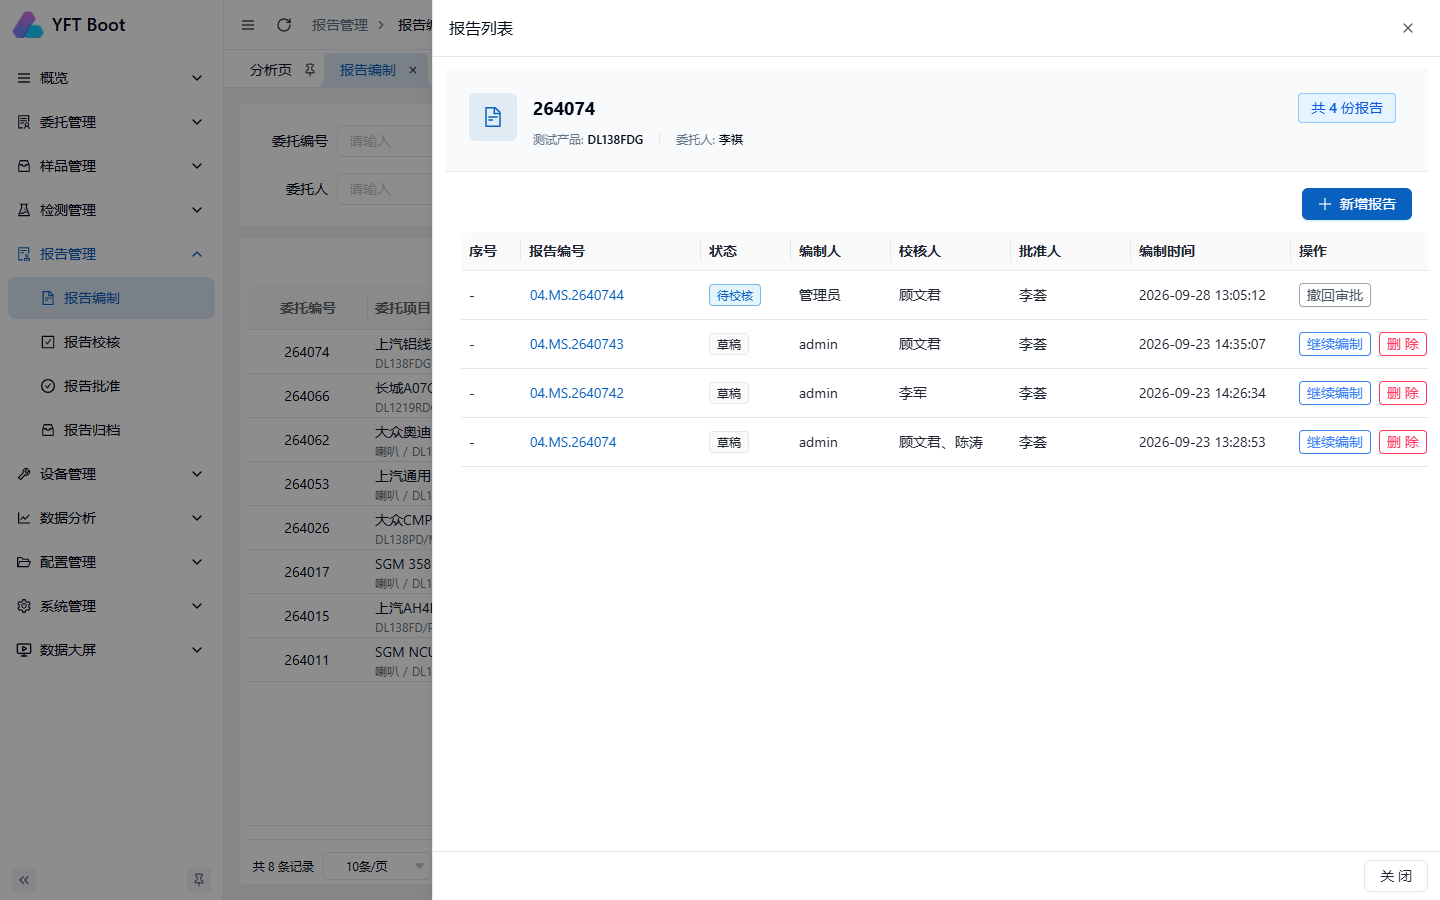Click the refresh icon in header
This screenshot has width=1440, height=900.
[284, 25]
